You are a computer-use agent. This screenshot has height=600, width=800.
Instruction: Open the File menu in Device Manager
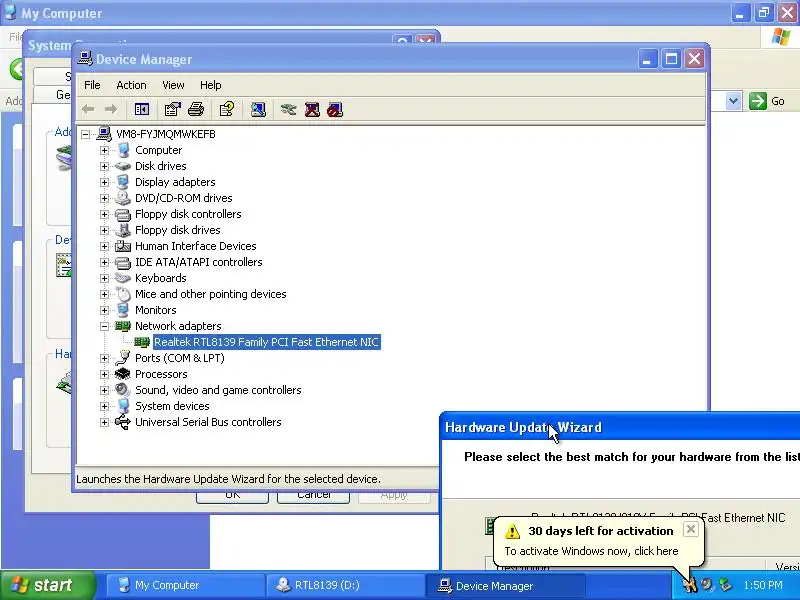coord(92,85)
